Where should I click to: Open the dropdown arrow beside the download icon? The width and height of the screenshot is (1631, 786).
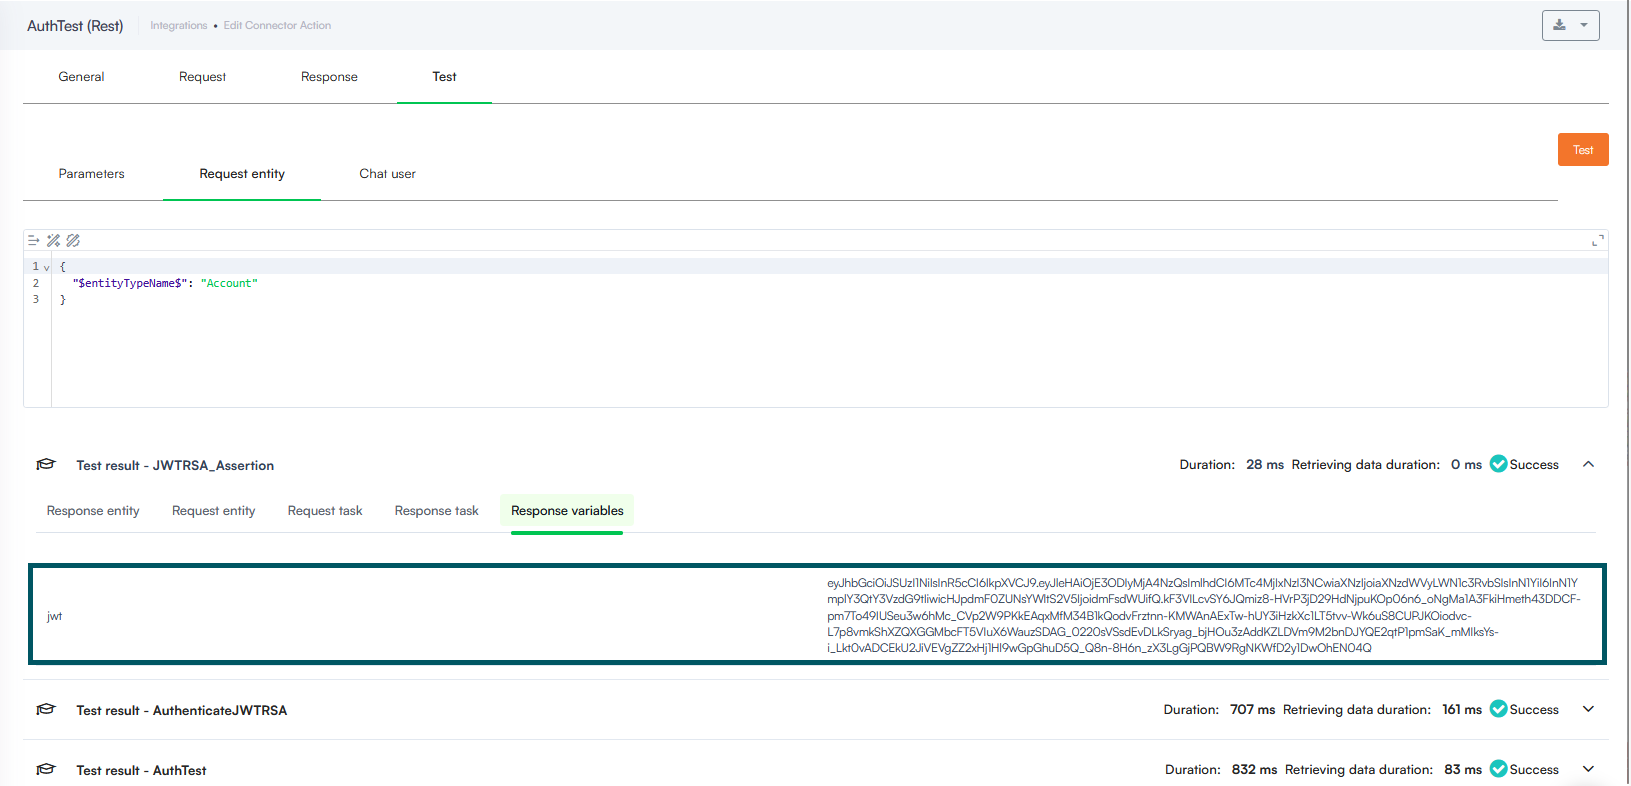click(x=1584, y=25)
